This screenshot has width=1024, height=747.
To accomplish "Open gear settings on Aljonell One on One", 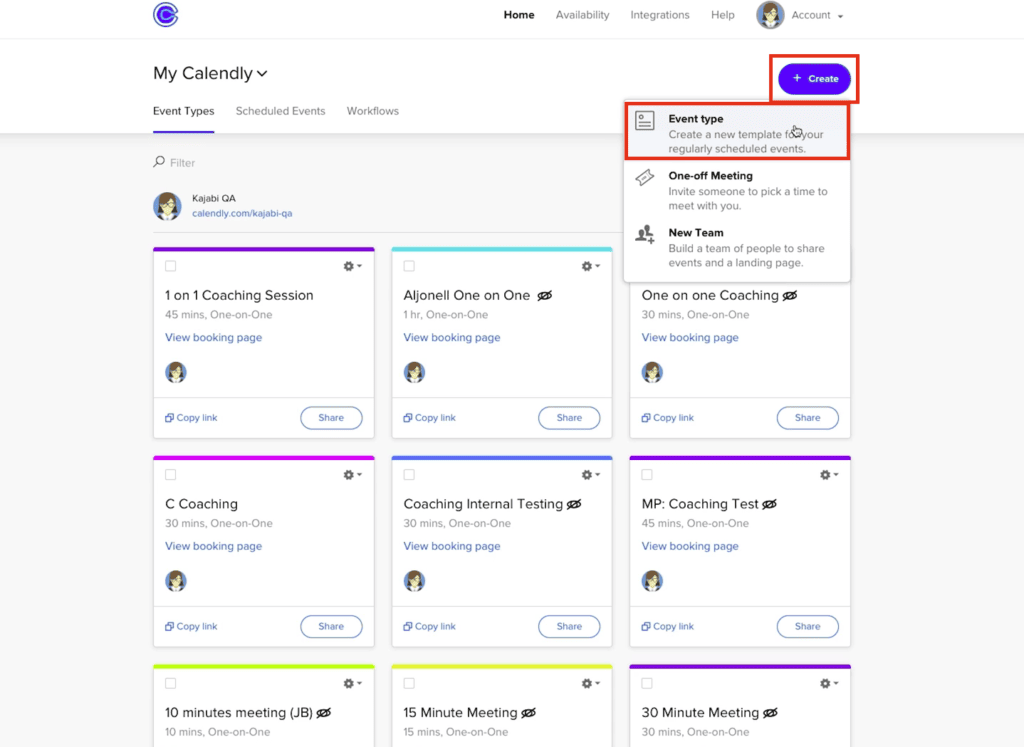I will 591,266.
